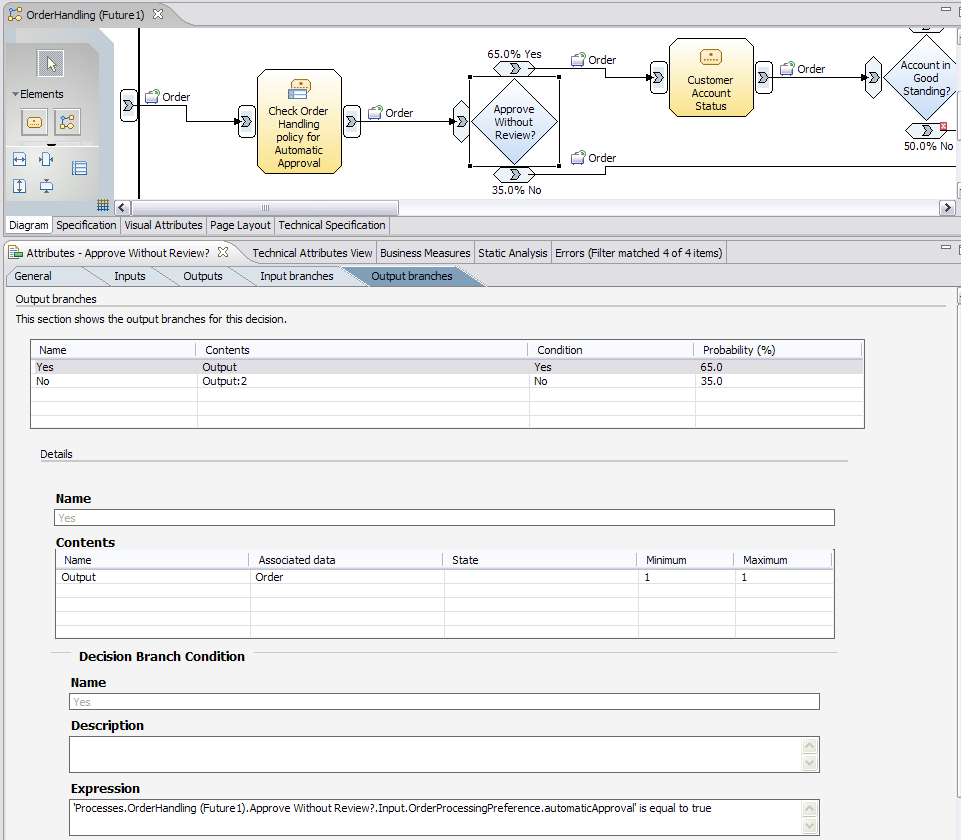Viewport: 961px width, 840px height.
Task: Switch to the Inputs attributes tab
Action: tap(130, 276)
